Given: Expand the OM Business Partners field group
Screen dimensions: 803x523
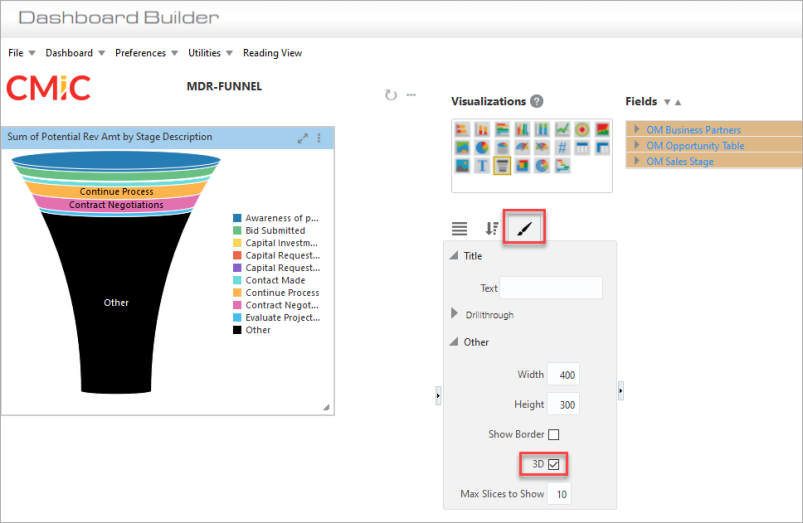Looking at the screenshot, I should (636, 130).
